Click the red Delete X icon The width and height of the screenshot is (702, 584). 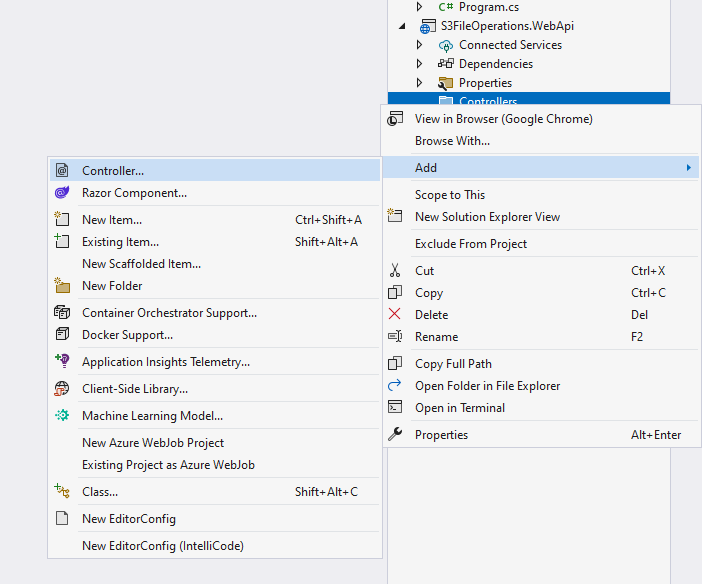(395, 315)
